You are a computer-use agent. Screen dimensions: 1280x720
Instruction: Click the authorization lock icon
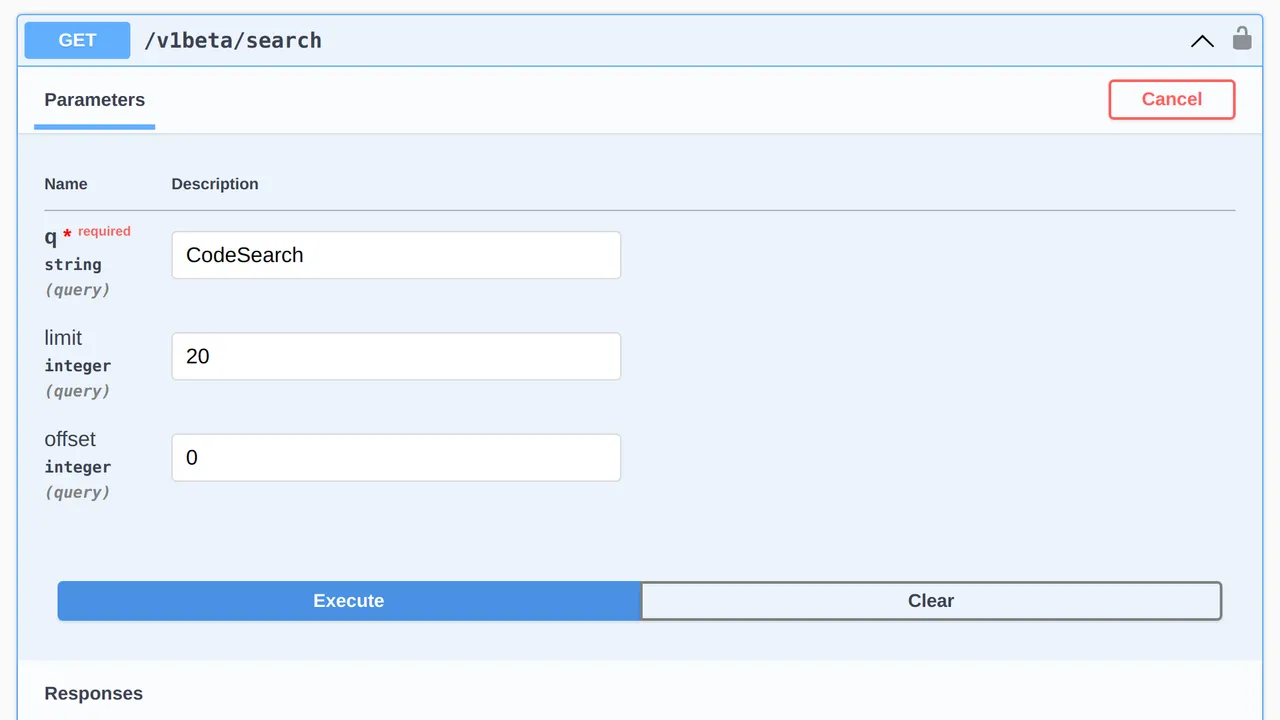point(1241,39)
